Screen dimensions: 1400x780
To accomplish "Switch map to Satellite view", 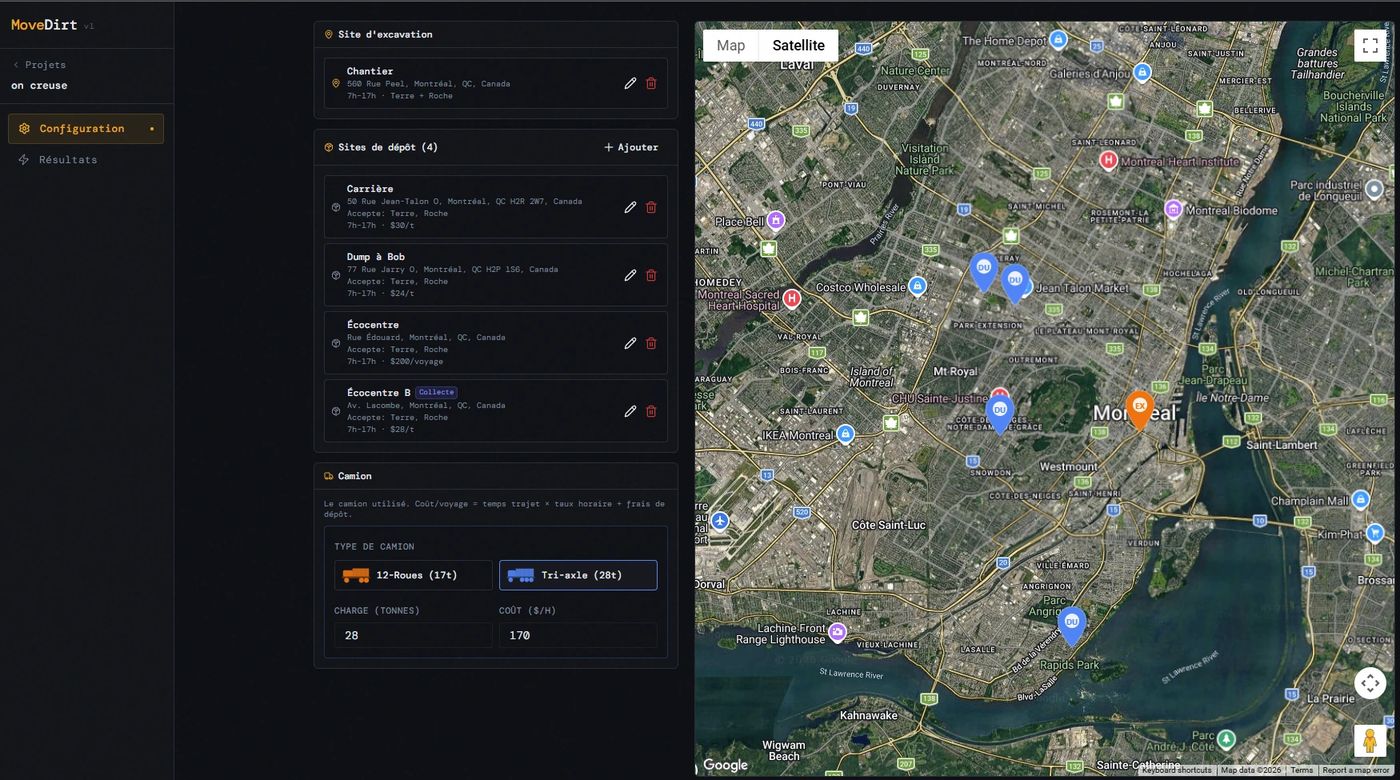I will click(799, 45).
